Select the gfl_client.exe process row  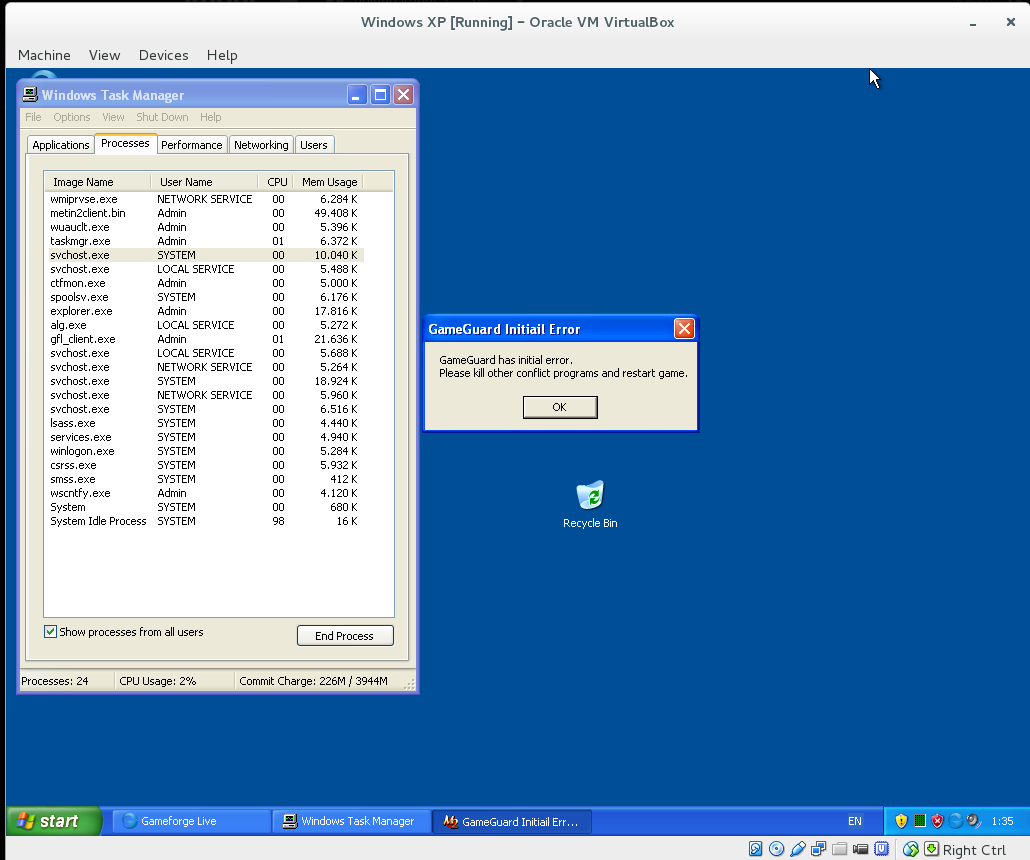point(205,339)
